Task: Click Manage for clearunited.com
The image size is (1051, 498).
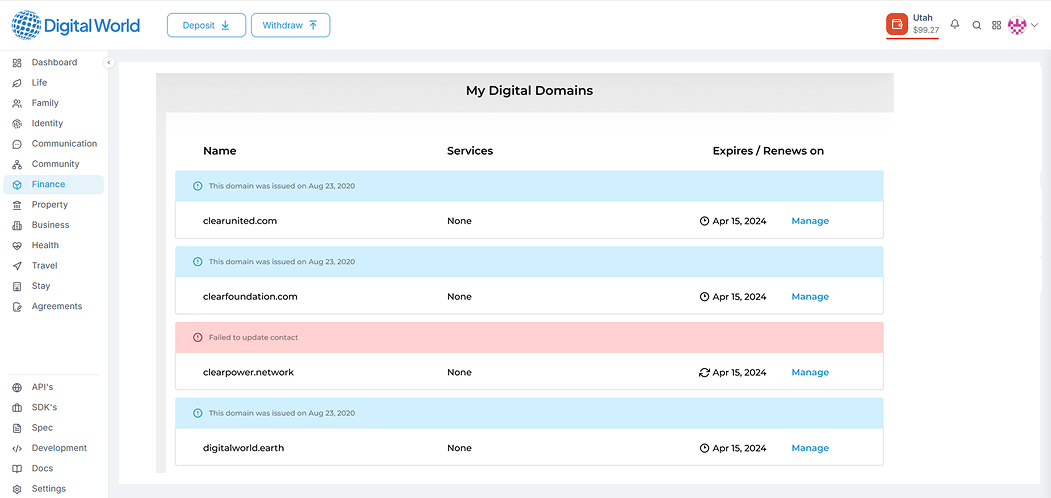Action: (810, 221)
